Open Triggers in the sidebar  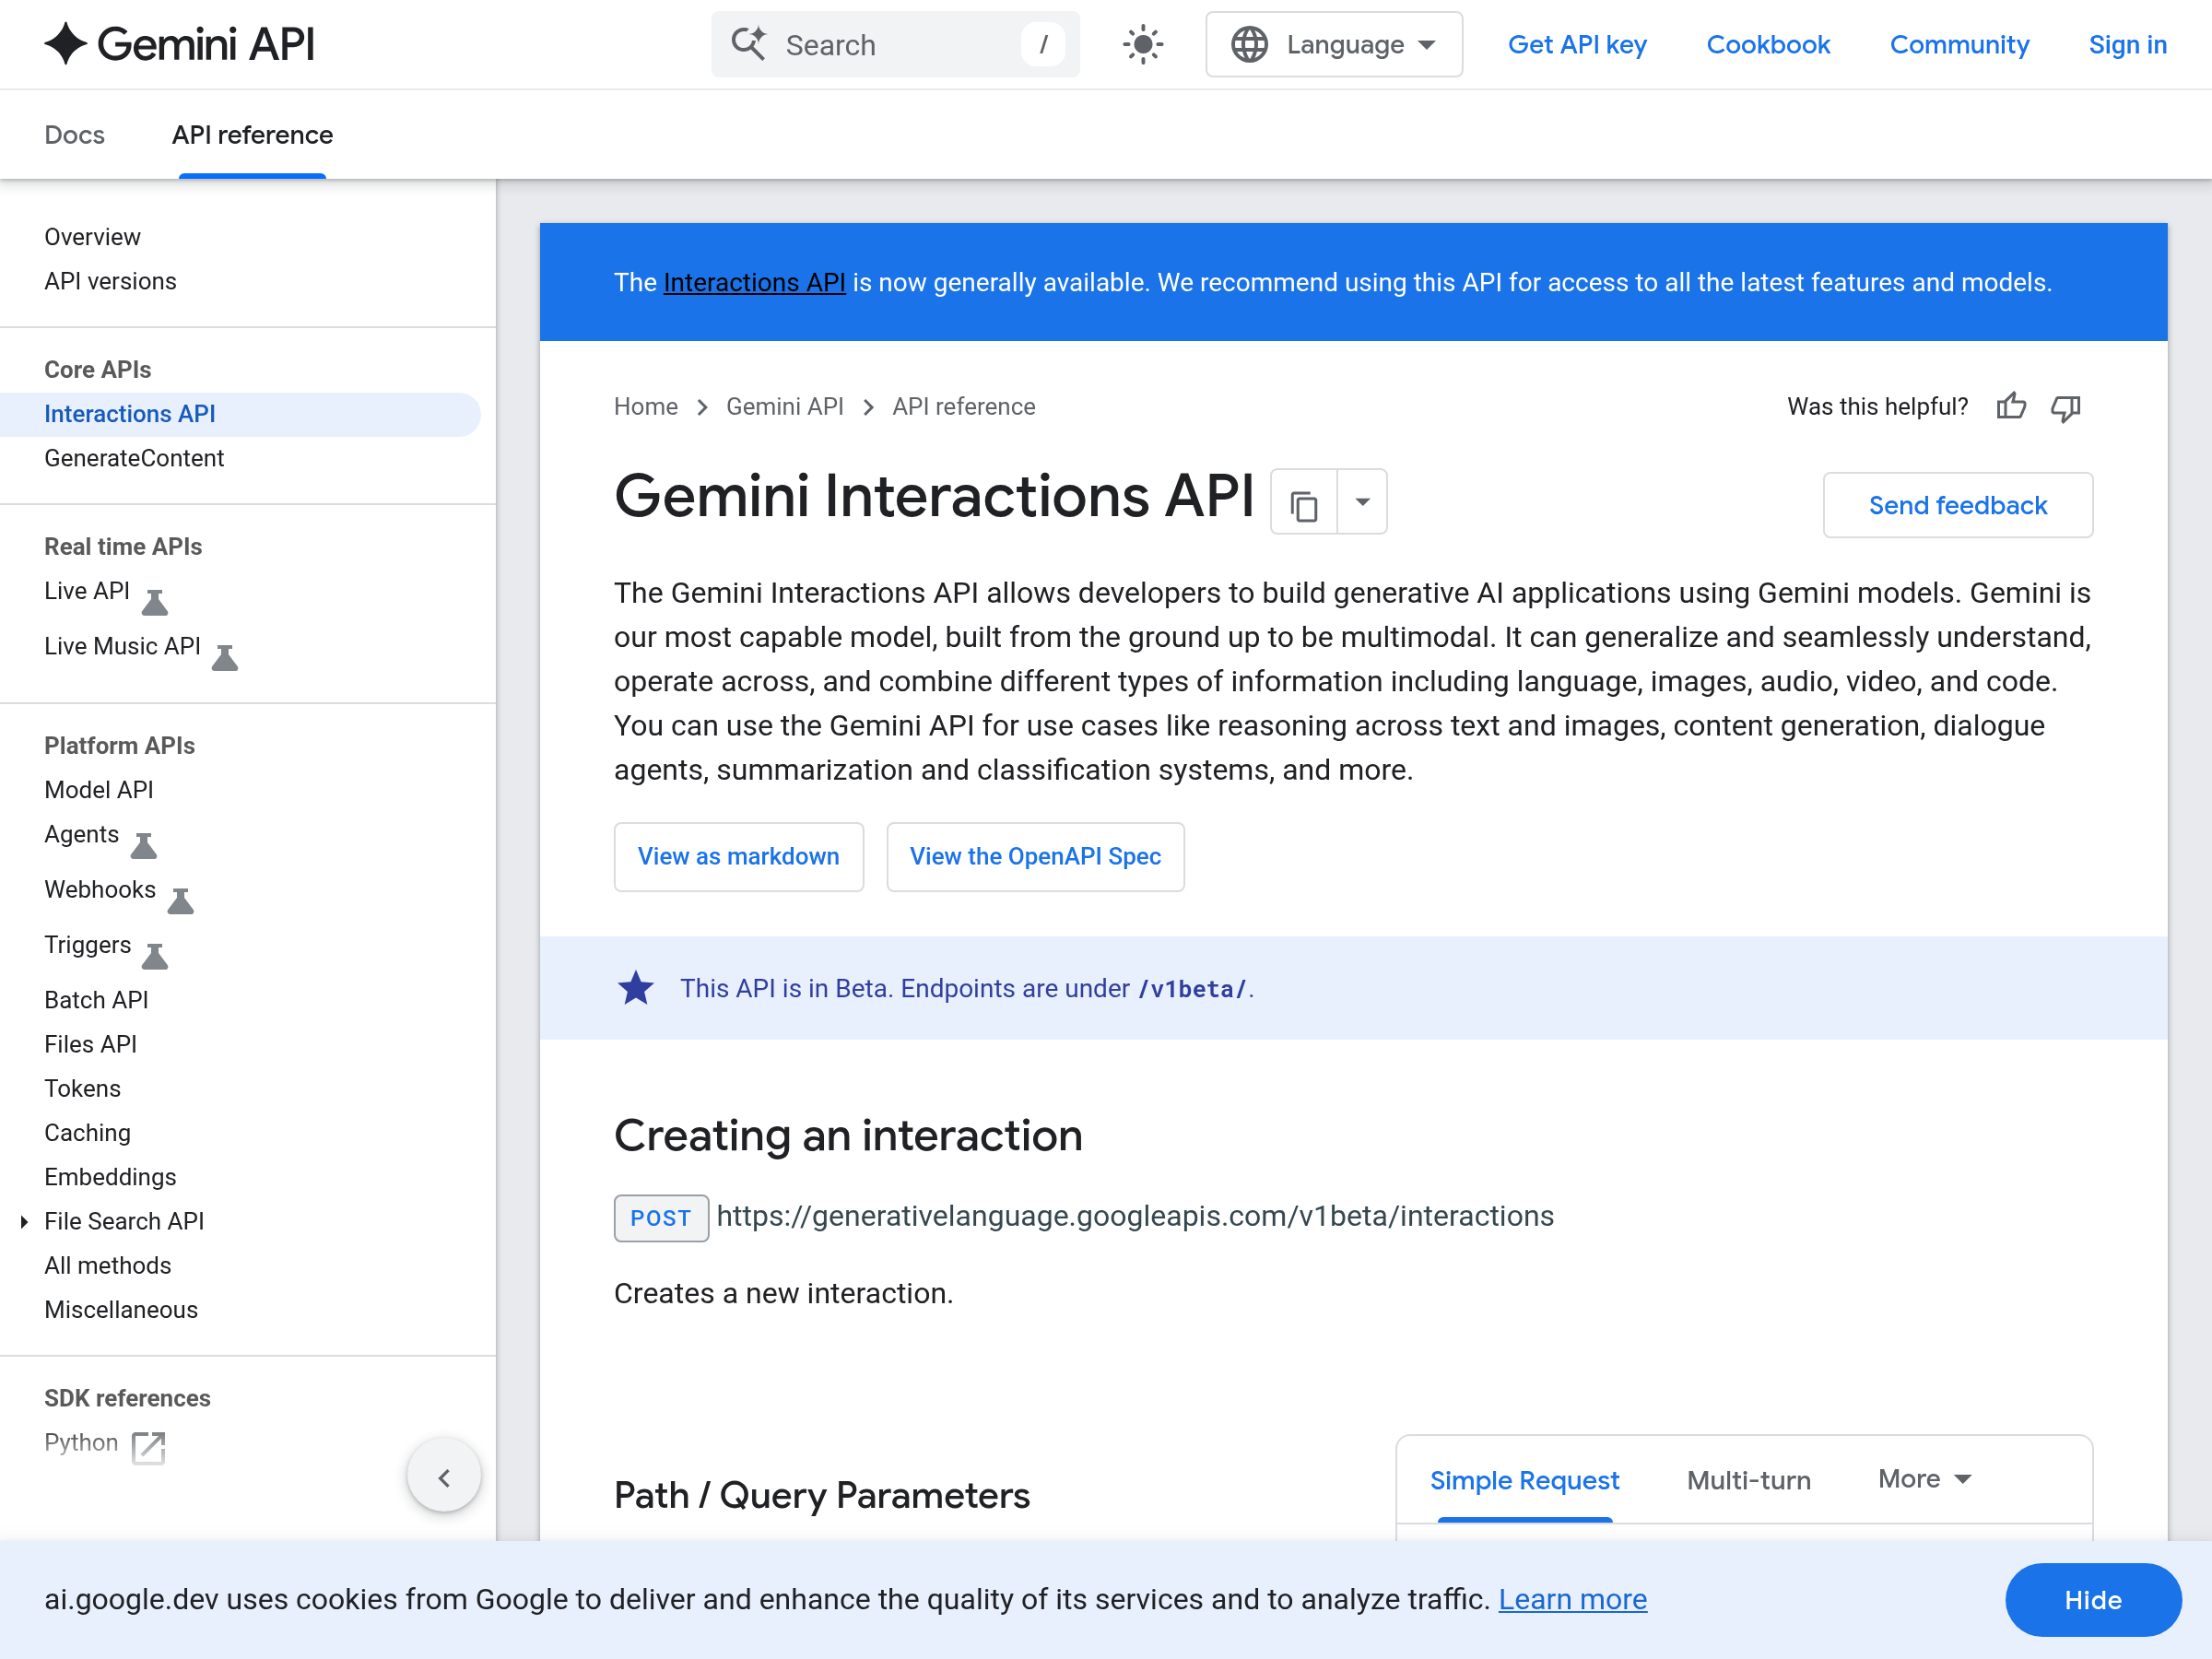87,945
